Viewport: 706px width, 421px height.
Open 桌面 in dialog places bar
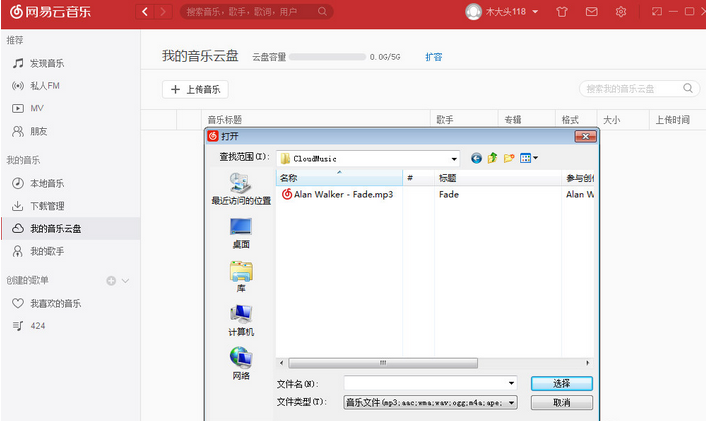pos(241,233)
